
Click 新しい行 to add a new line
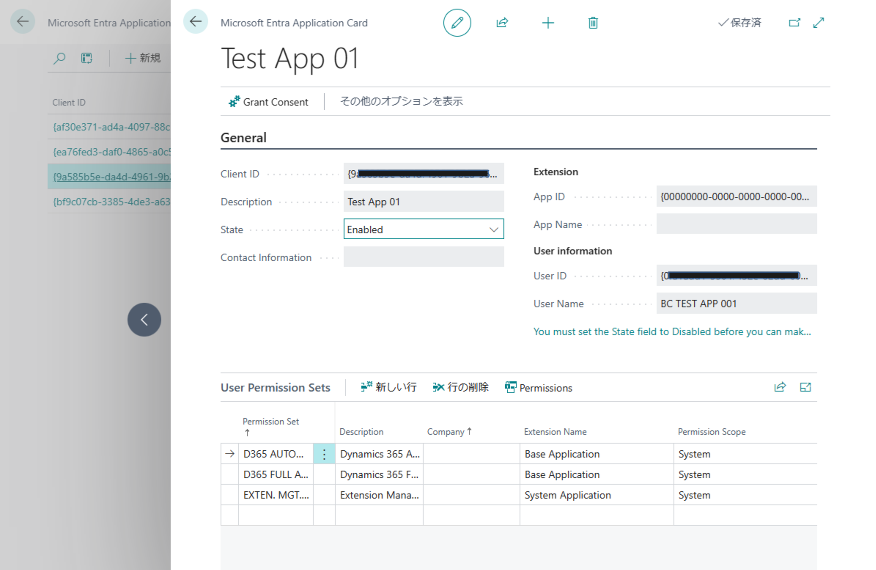coord(388,387)
